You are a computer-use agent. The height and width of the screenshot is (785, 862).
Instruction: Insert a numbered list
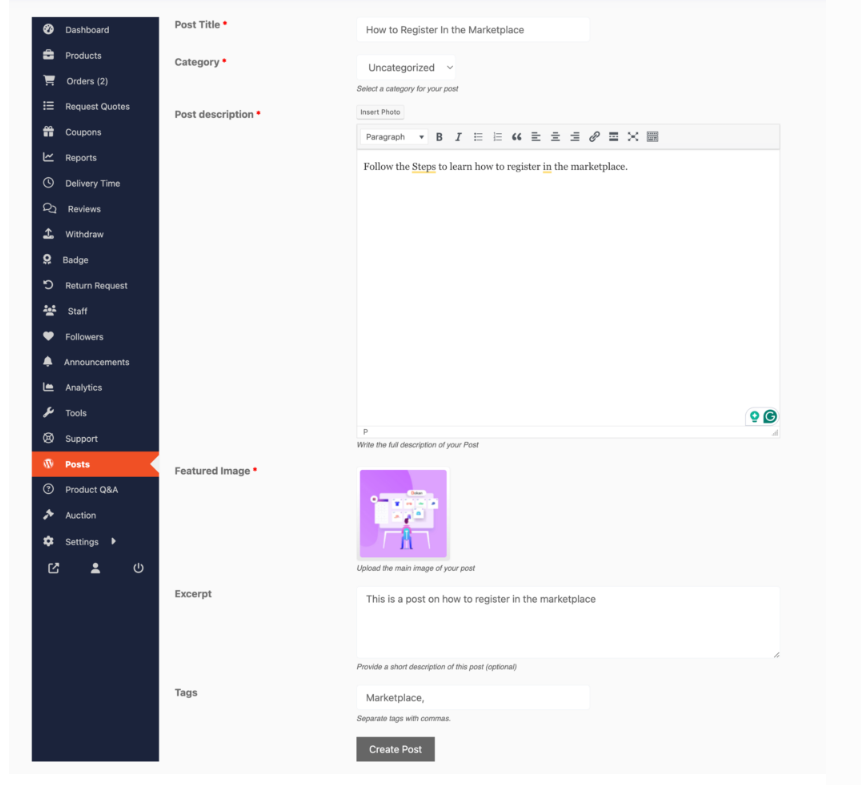click(497, 137)
